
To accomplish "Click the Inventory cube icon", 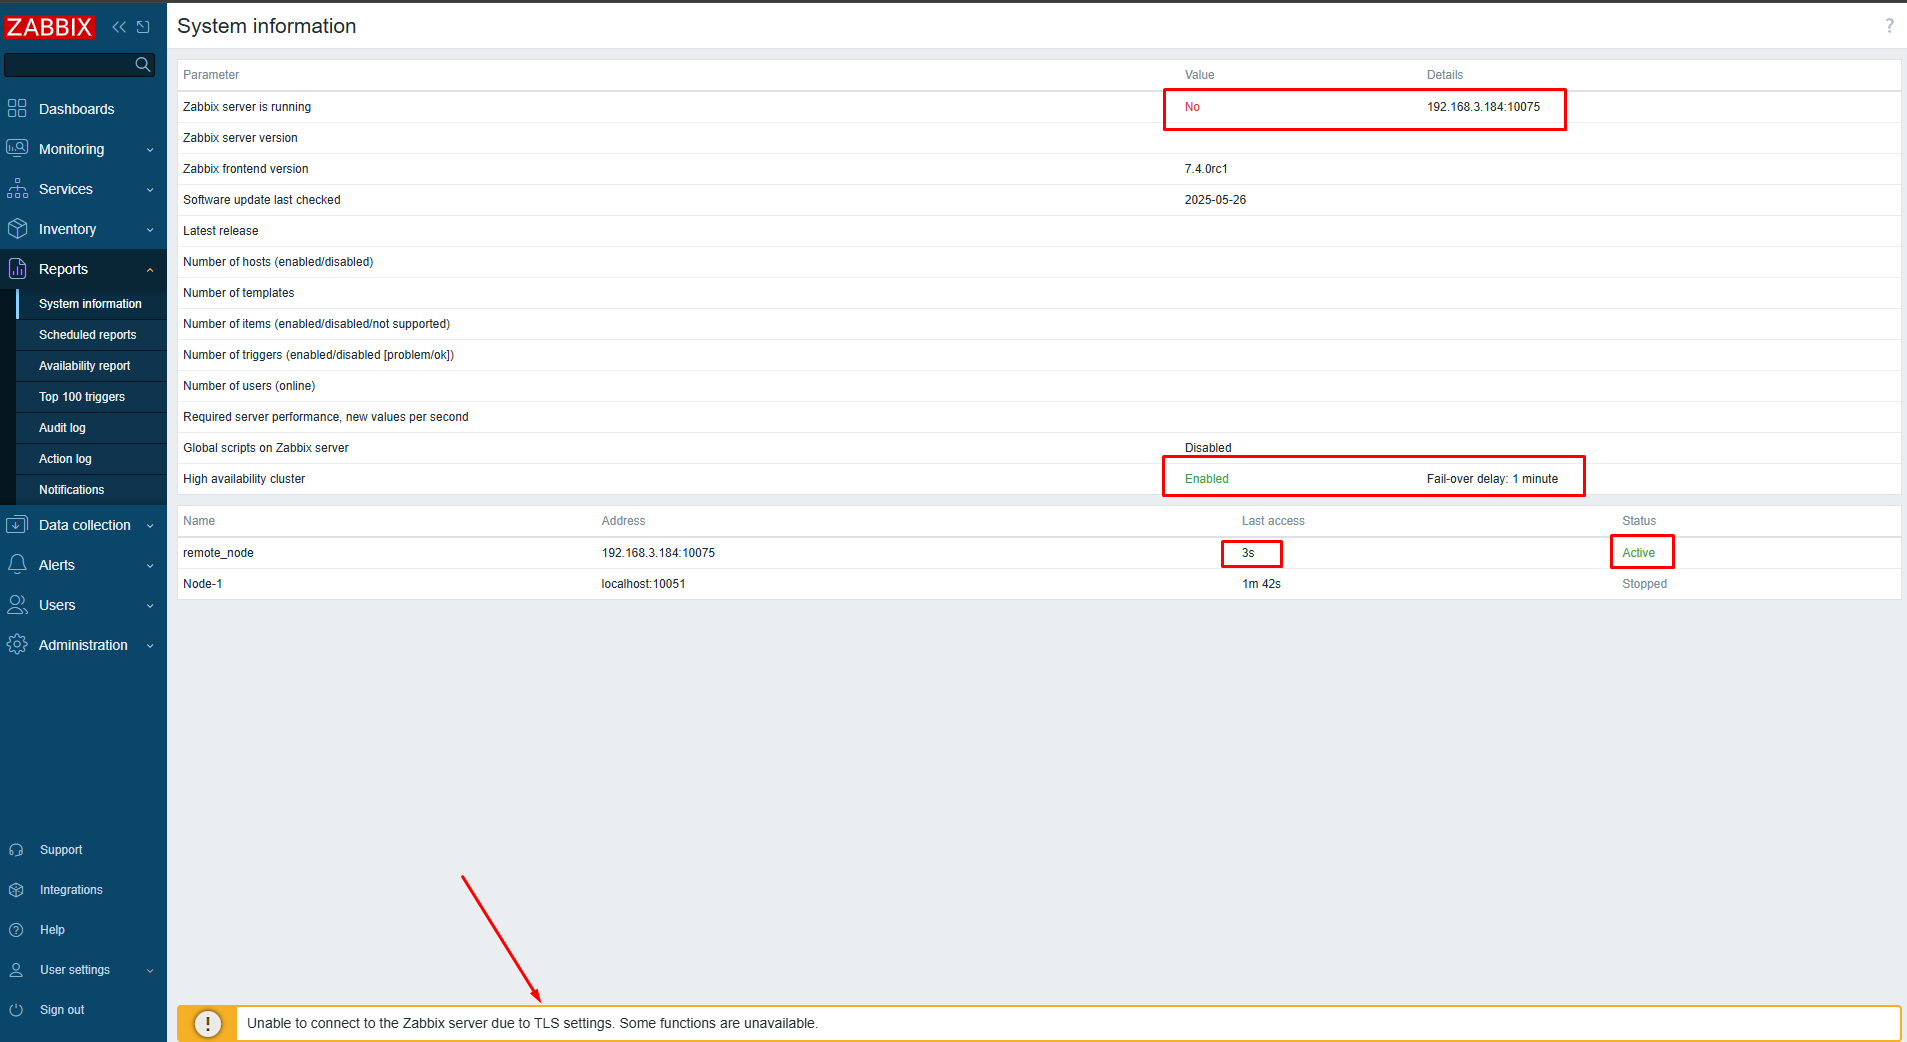I will pyautogui.click(x=17, y=228).
